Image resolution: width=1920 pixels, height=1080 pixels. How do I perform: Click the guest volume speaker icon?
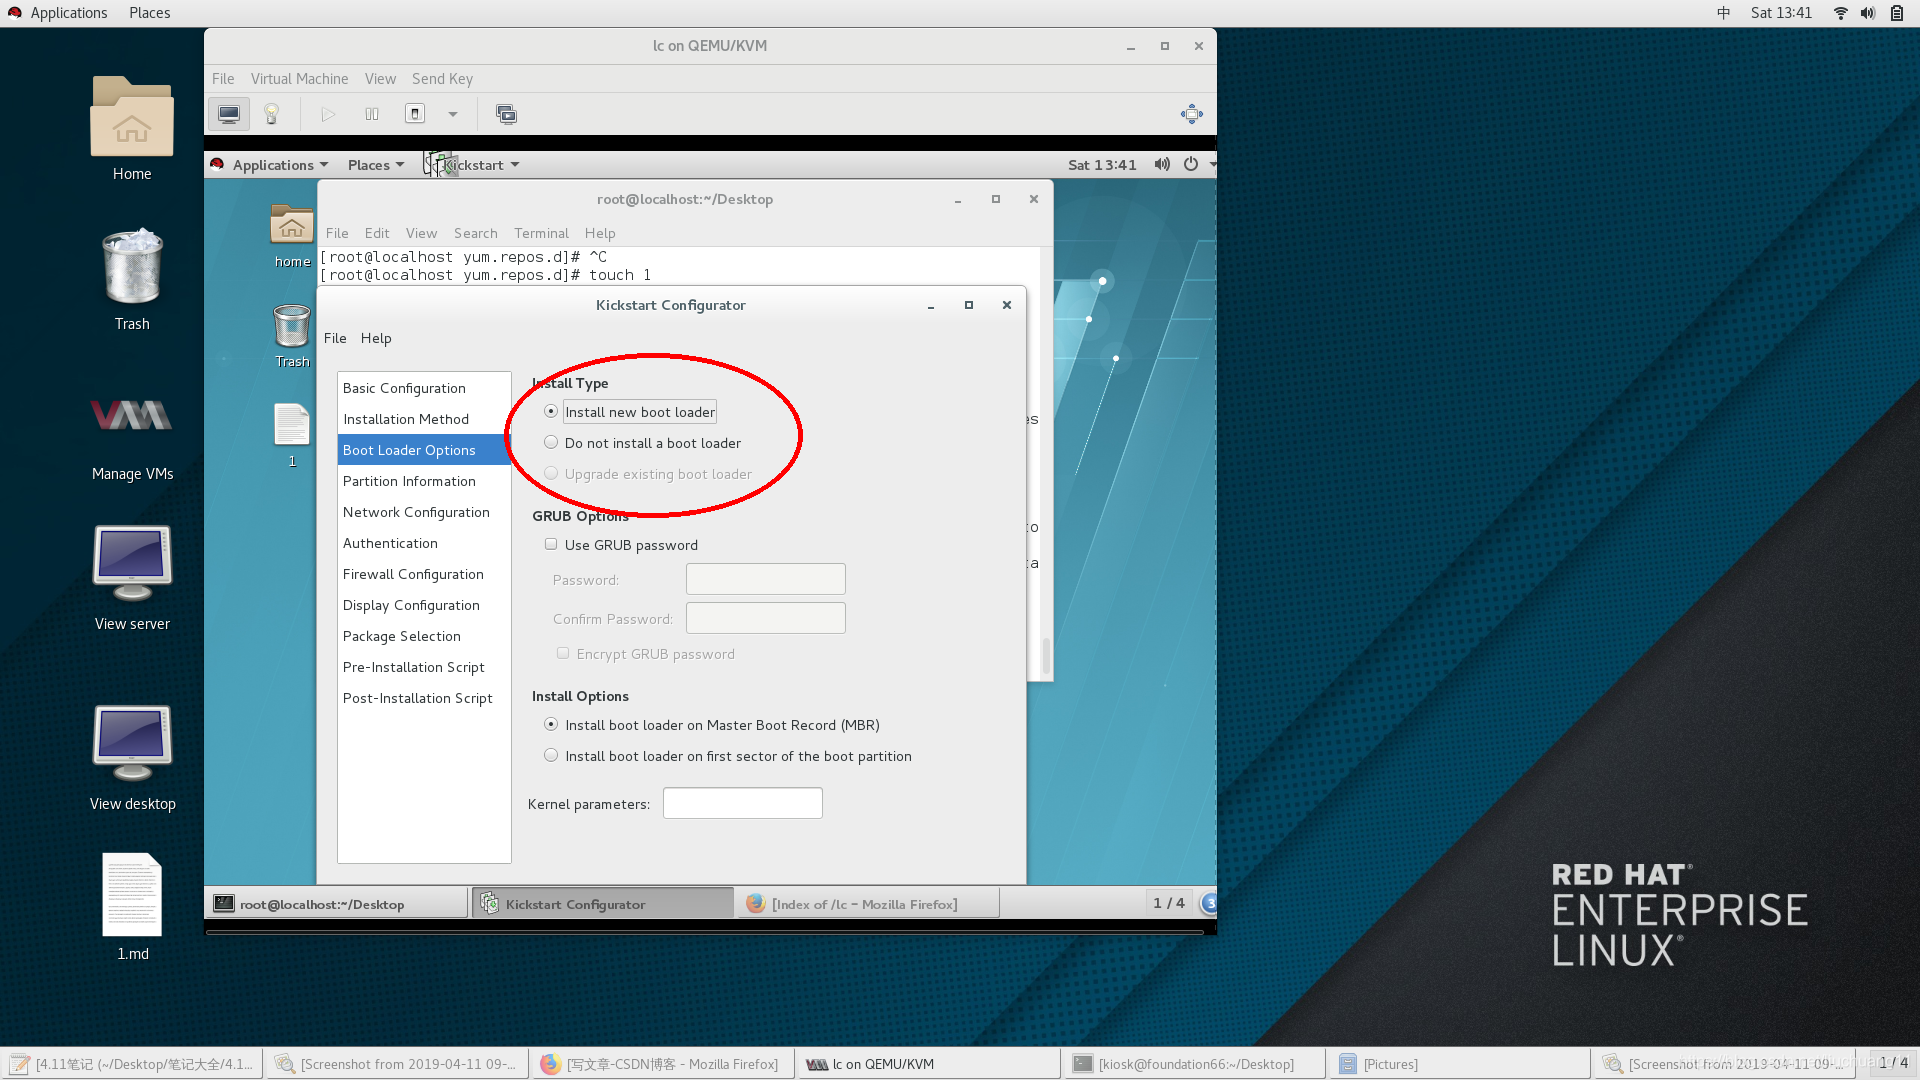[1161, 165]
